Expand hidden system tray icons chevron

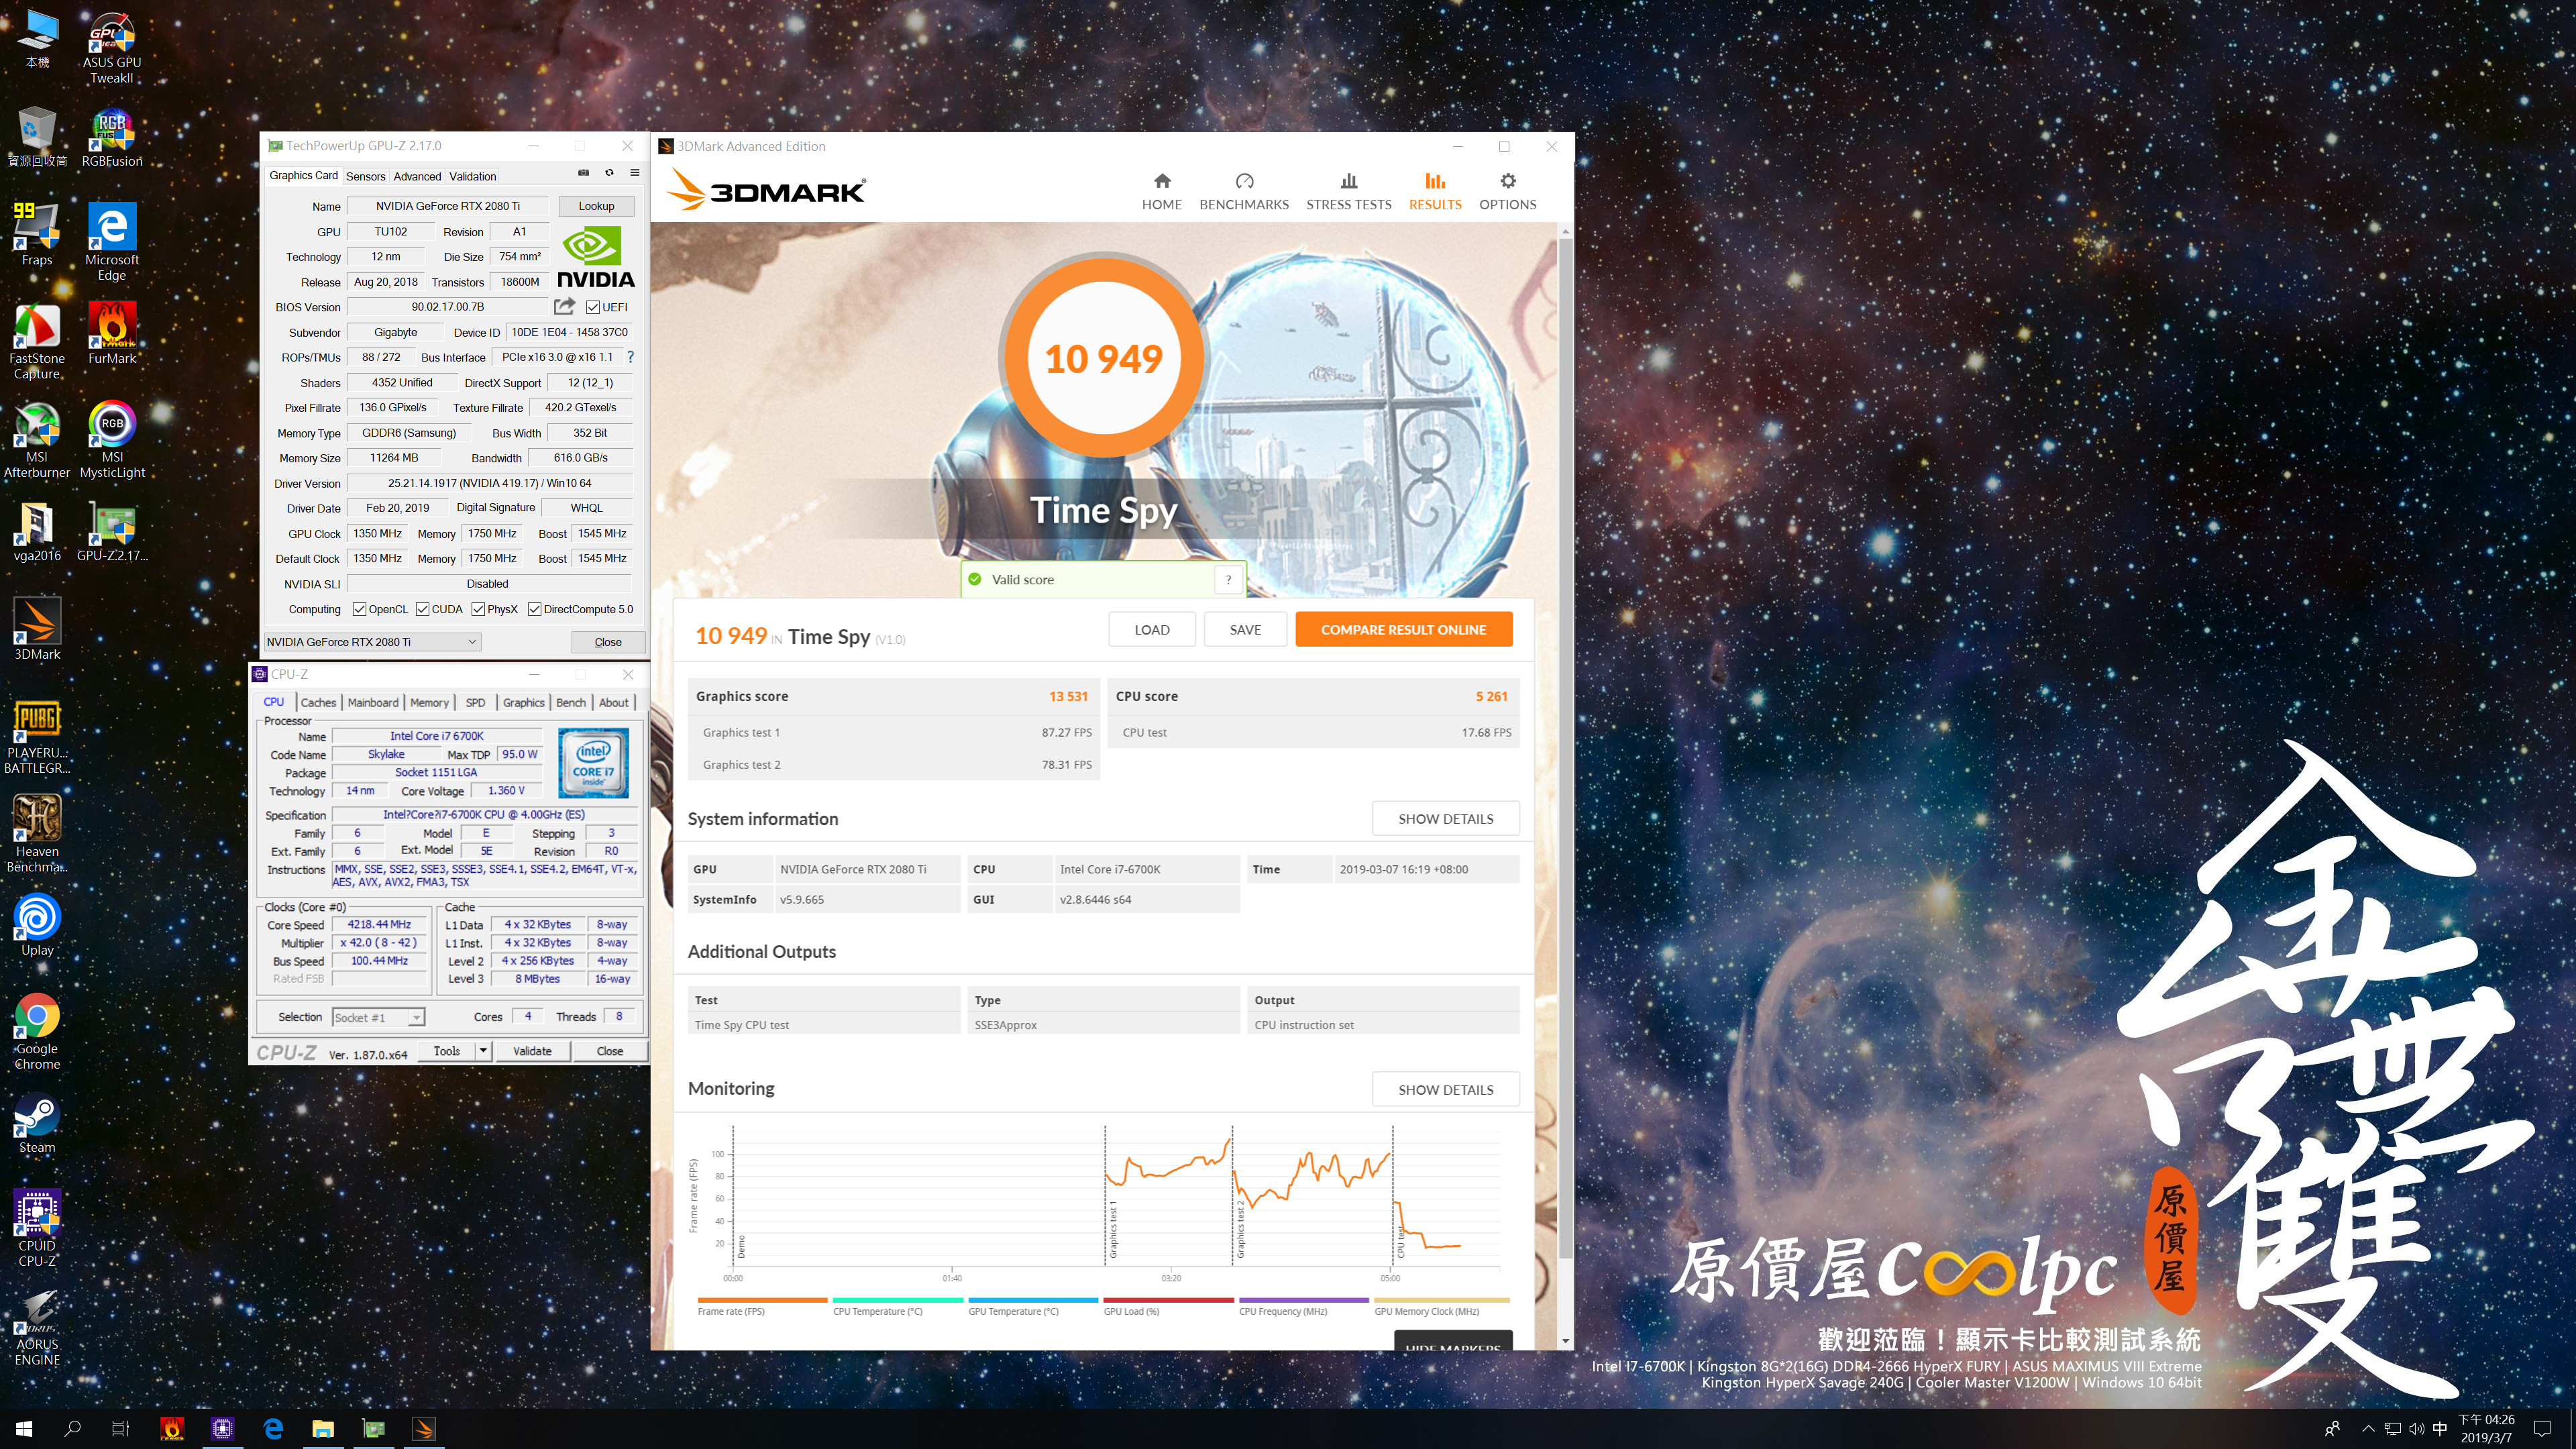(x=2368, y=1429)
